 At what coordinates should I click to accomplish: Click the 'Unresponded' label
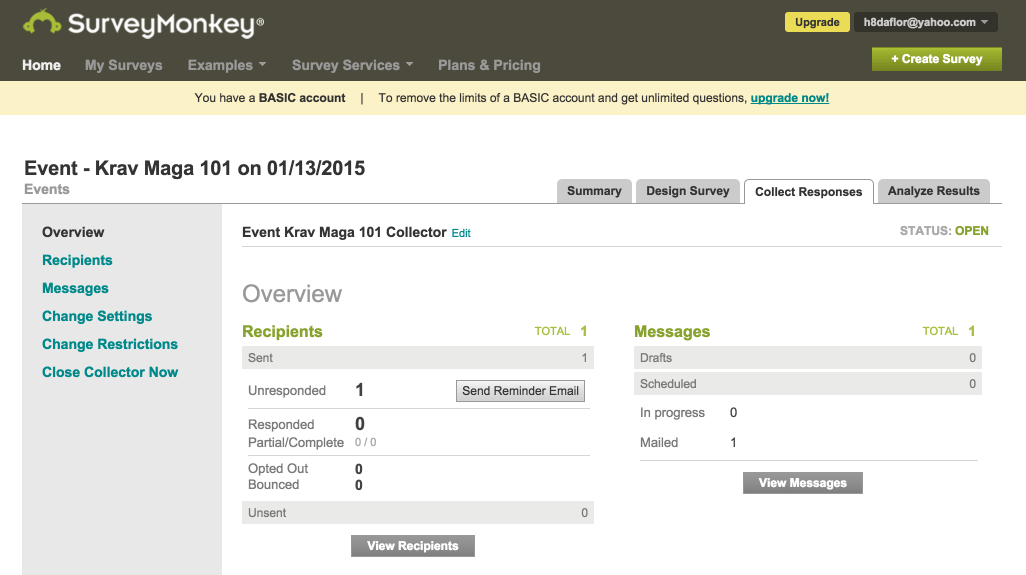pyautogui.click(x=287, y=391)
